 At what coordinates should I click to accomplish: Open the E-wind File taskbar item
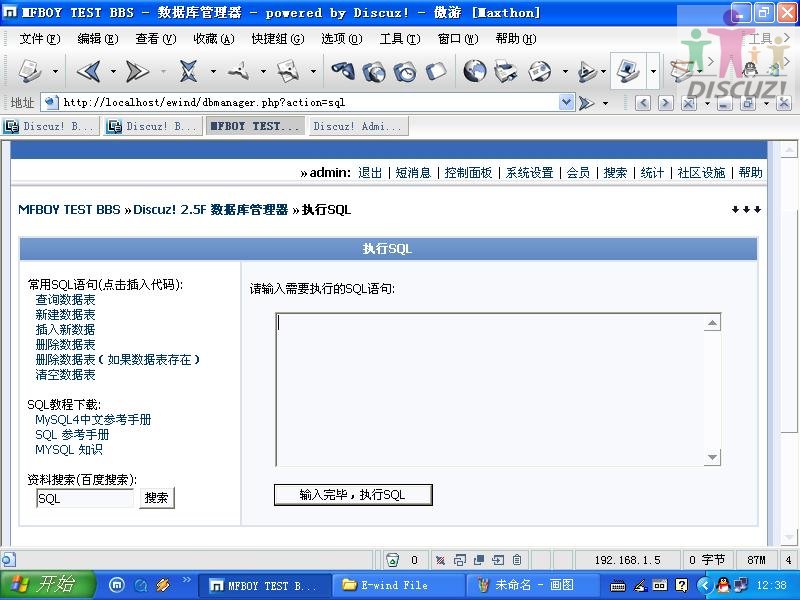(x=398, y=585)
